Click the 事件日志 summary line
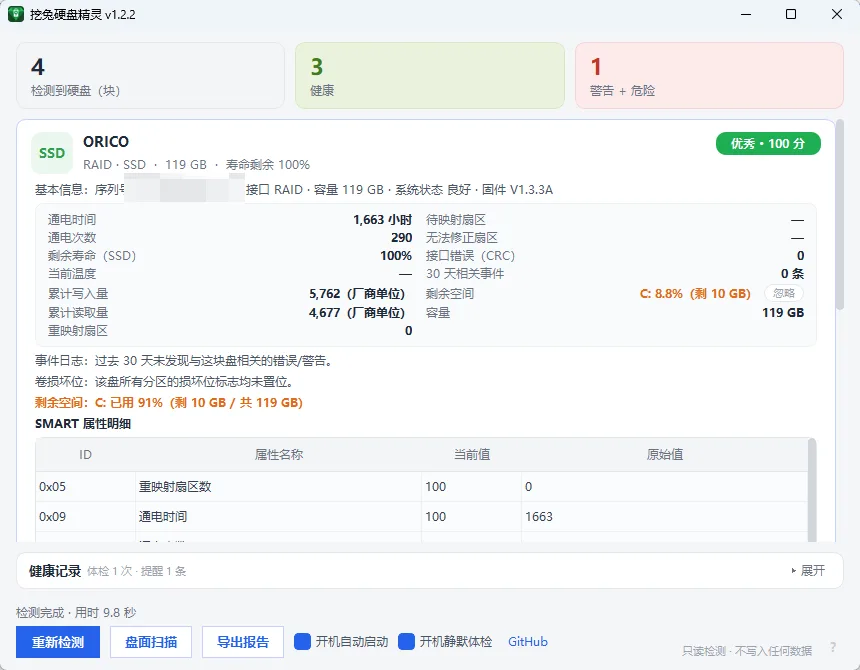This screenshot has height=670, width=860. tap(184, 361)
